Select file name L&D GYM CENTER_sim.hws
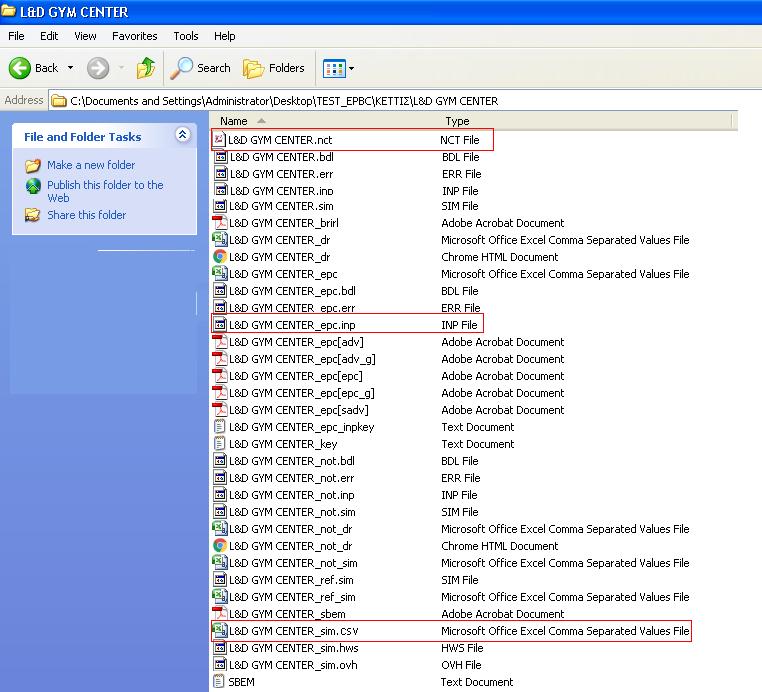 click(294, 648)
